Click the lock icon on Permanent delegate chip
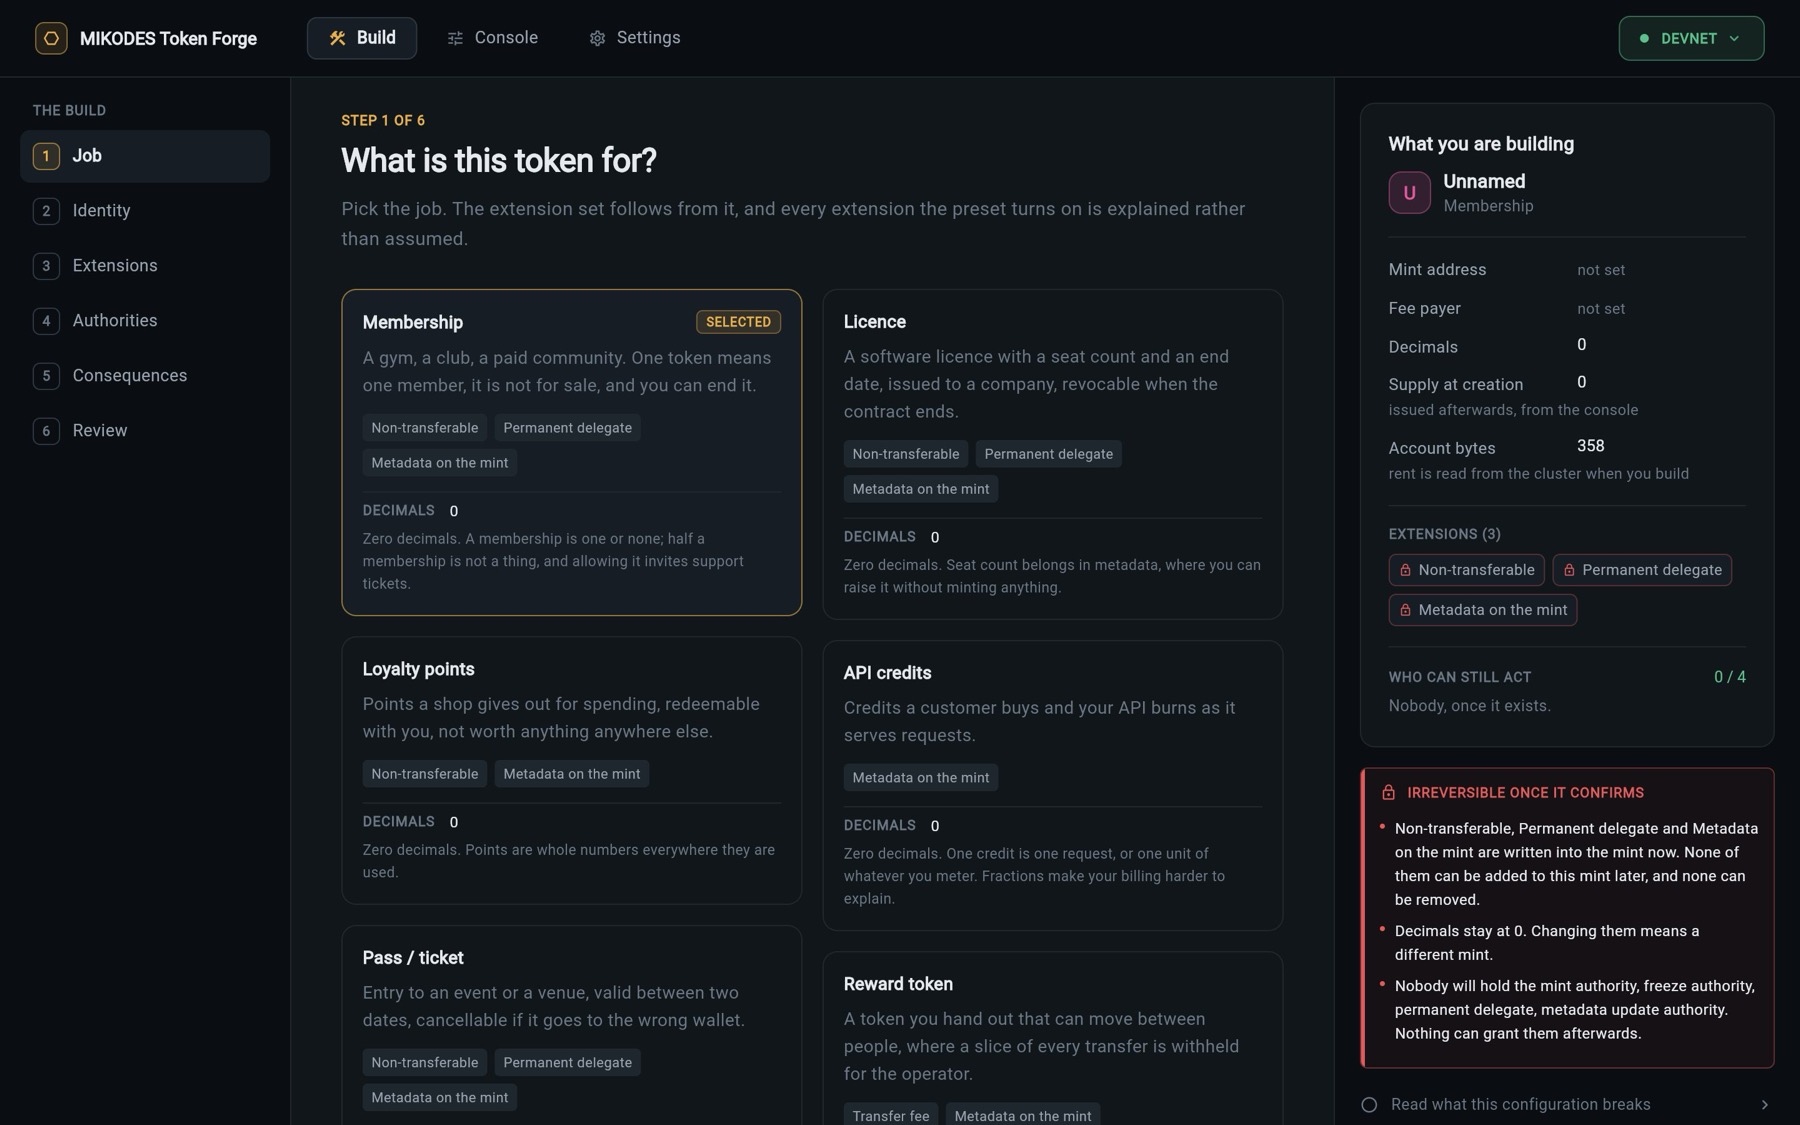 [x=1569, y=570]
